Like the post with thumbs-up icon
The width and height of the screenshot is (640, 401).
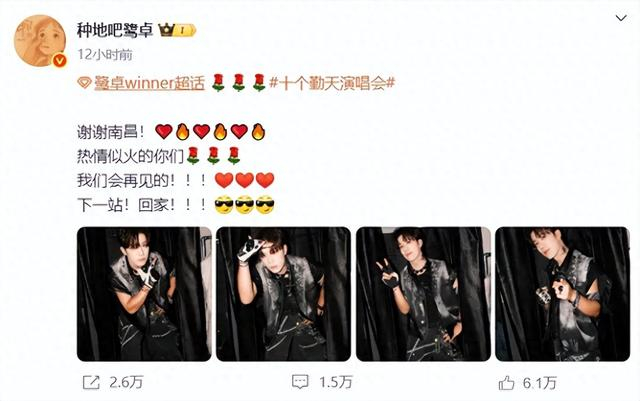tap(506, 383)
